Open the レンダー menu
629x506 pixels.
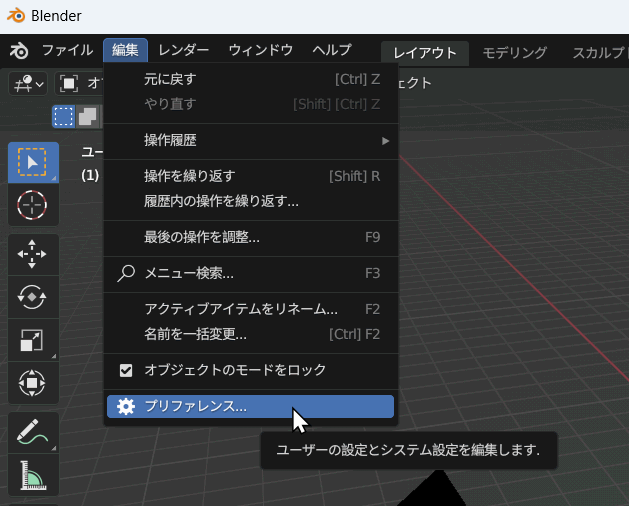pyautogui.click(x=183, y=51)
